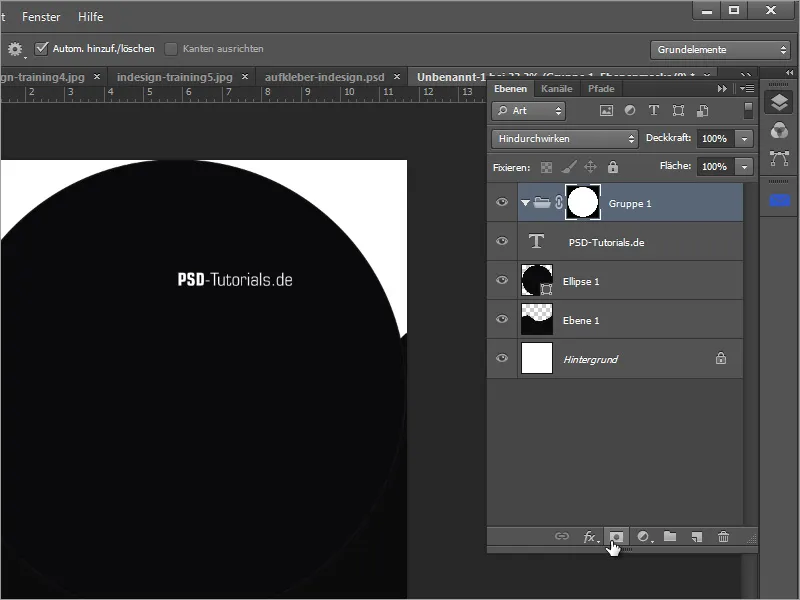Open the Paths panel dock icon
This screenshot has width=800, height=600.
pos(779,159)
